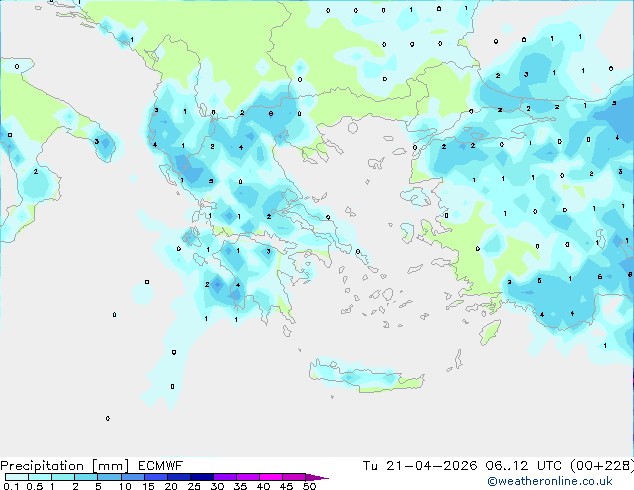The image size is (634, 490).
Task: Click the Rhodes island outline
Action: 490,332
